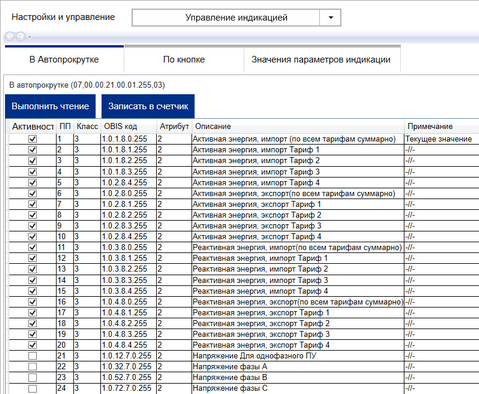479x394 pixels.
Task: Enable checkbox for Напряжение фазы С
Action: click(33, 388)
